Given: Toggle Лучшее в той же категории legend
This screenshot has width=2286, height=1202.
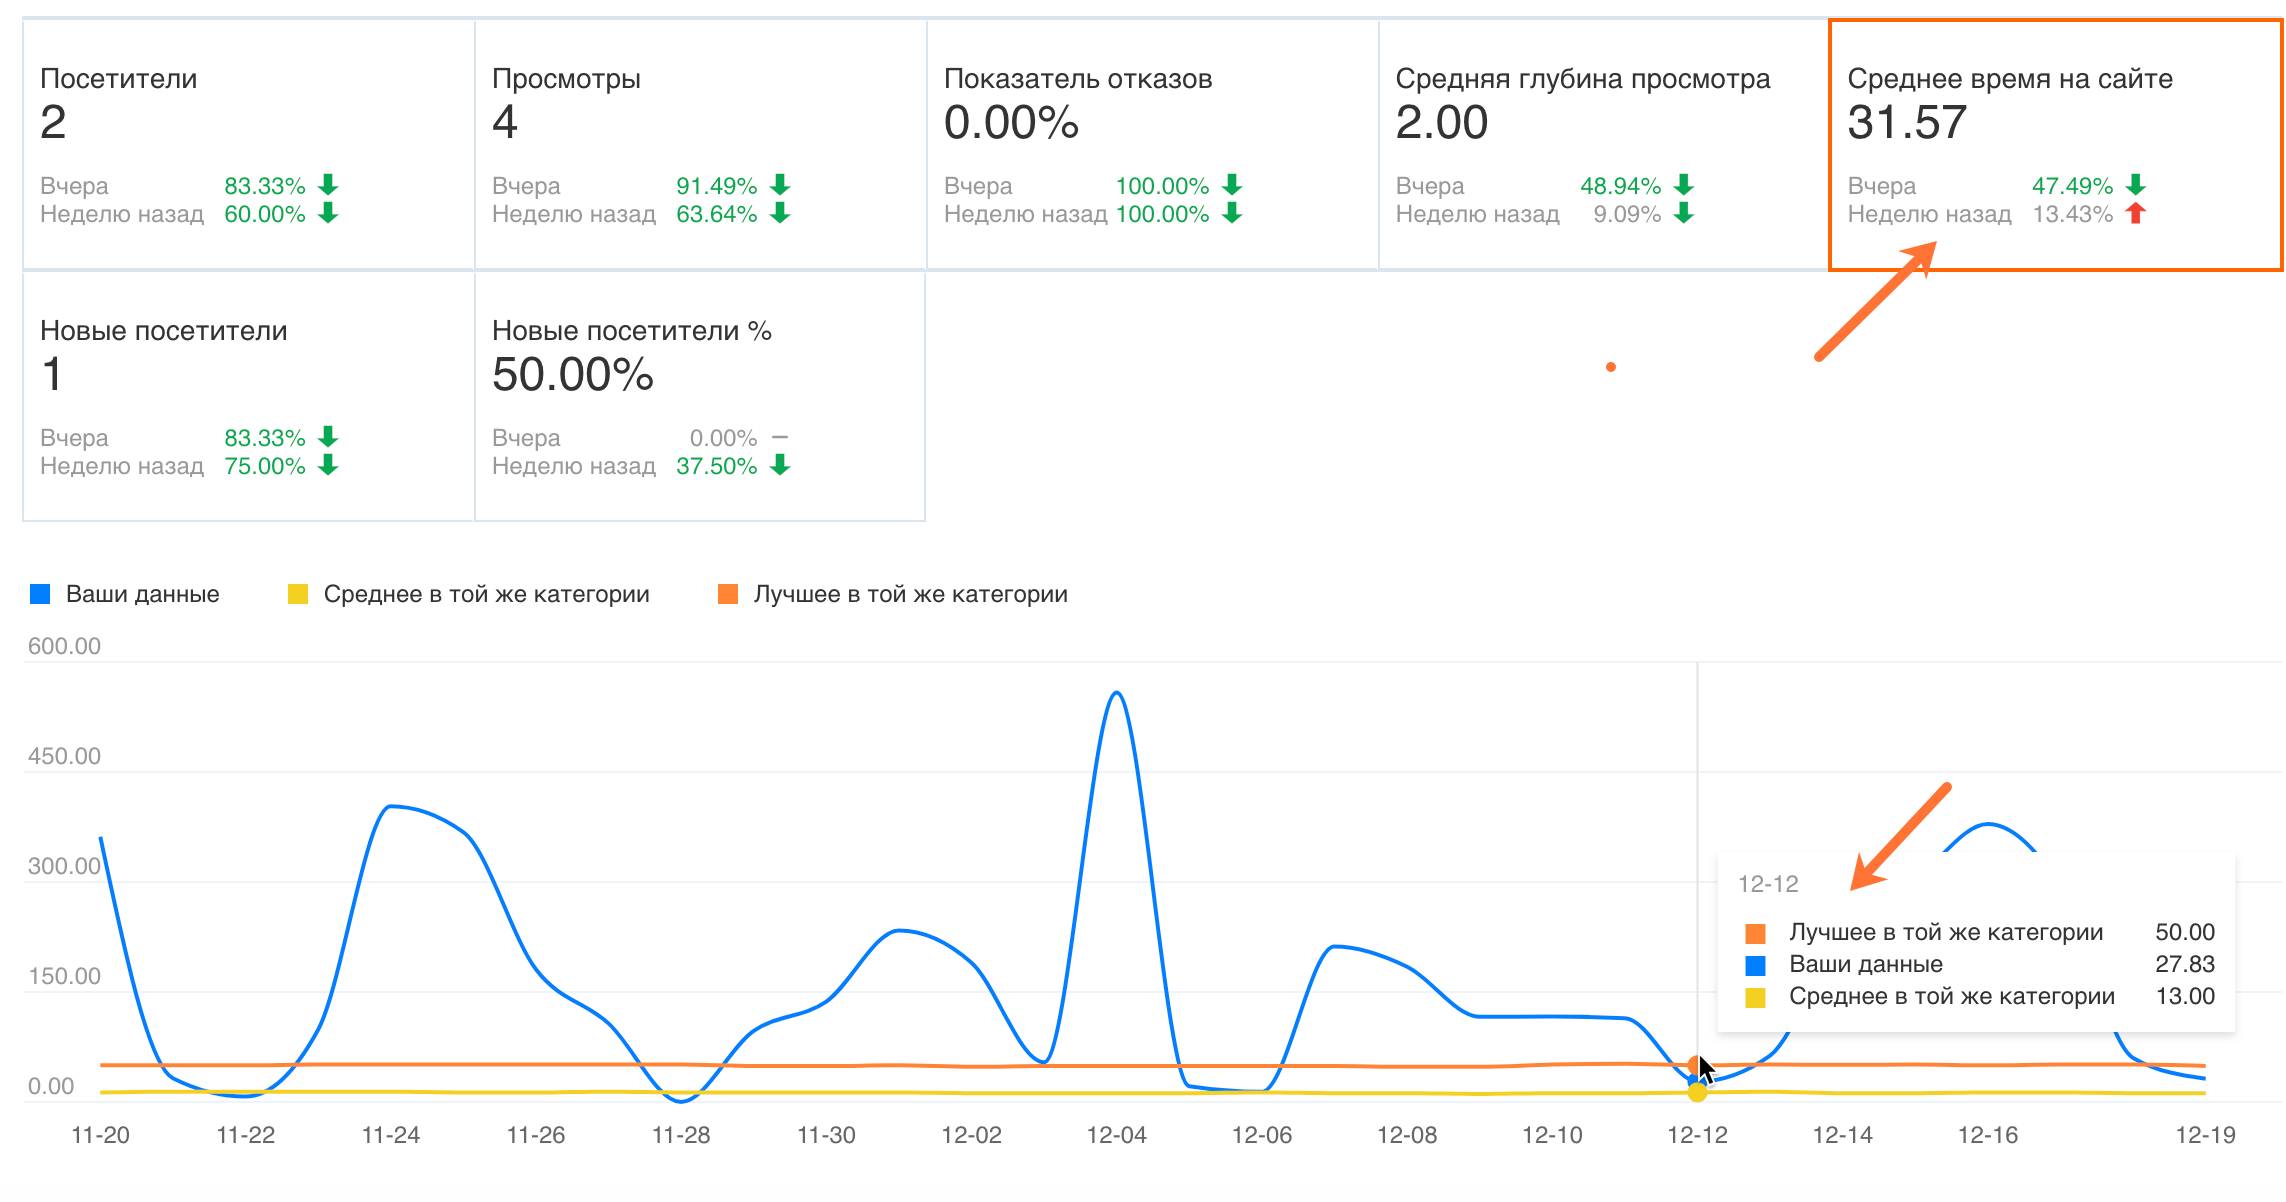Looking at the screenshot, I should coord(893,594).
